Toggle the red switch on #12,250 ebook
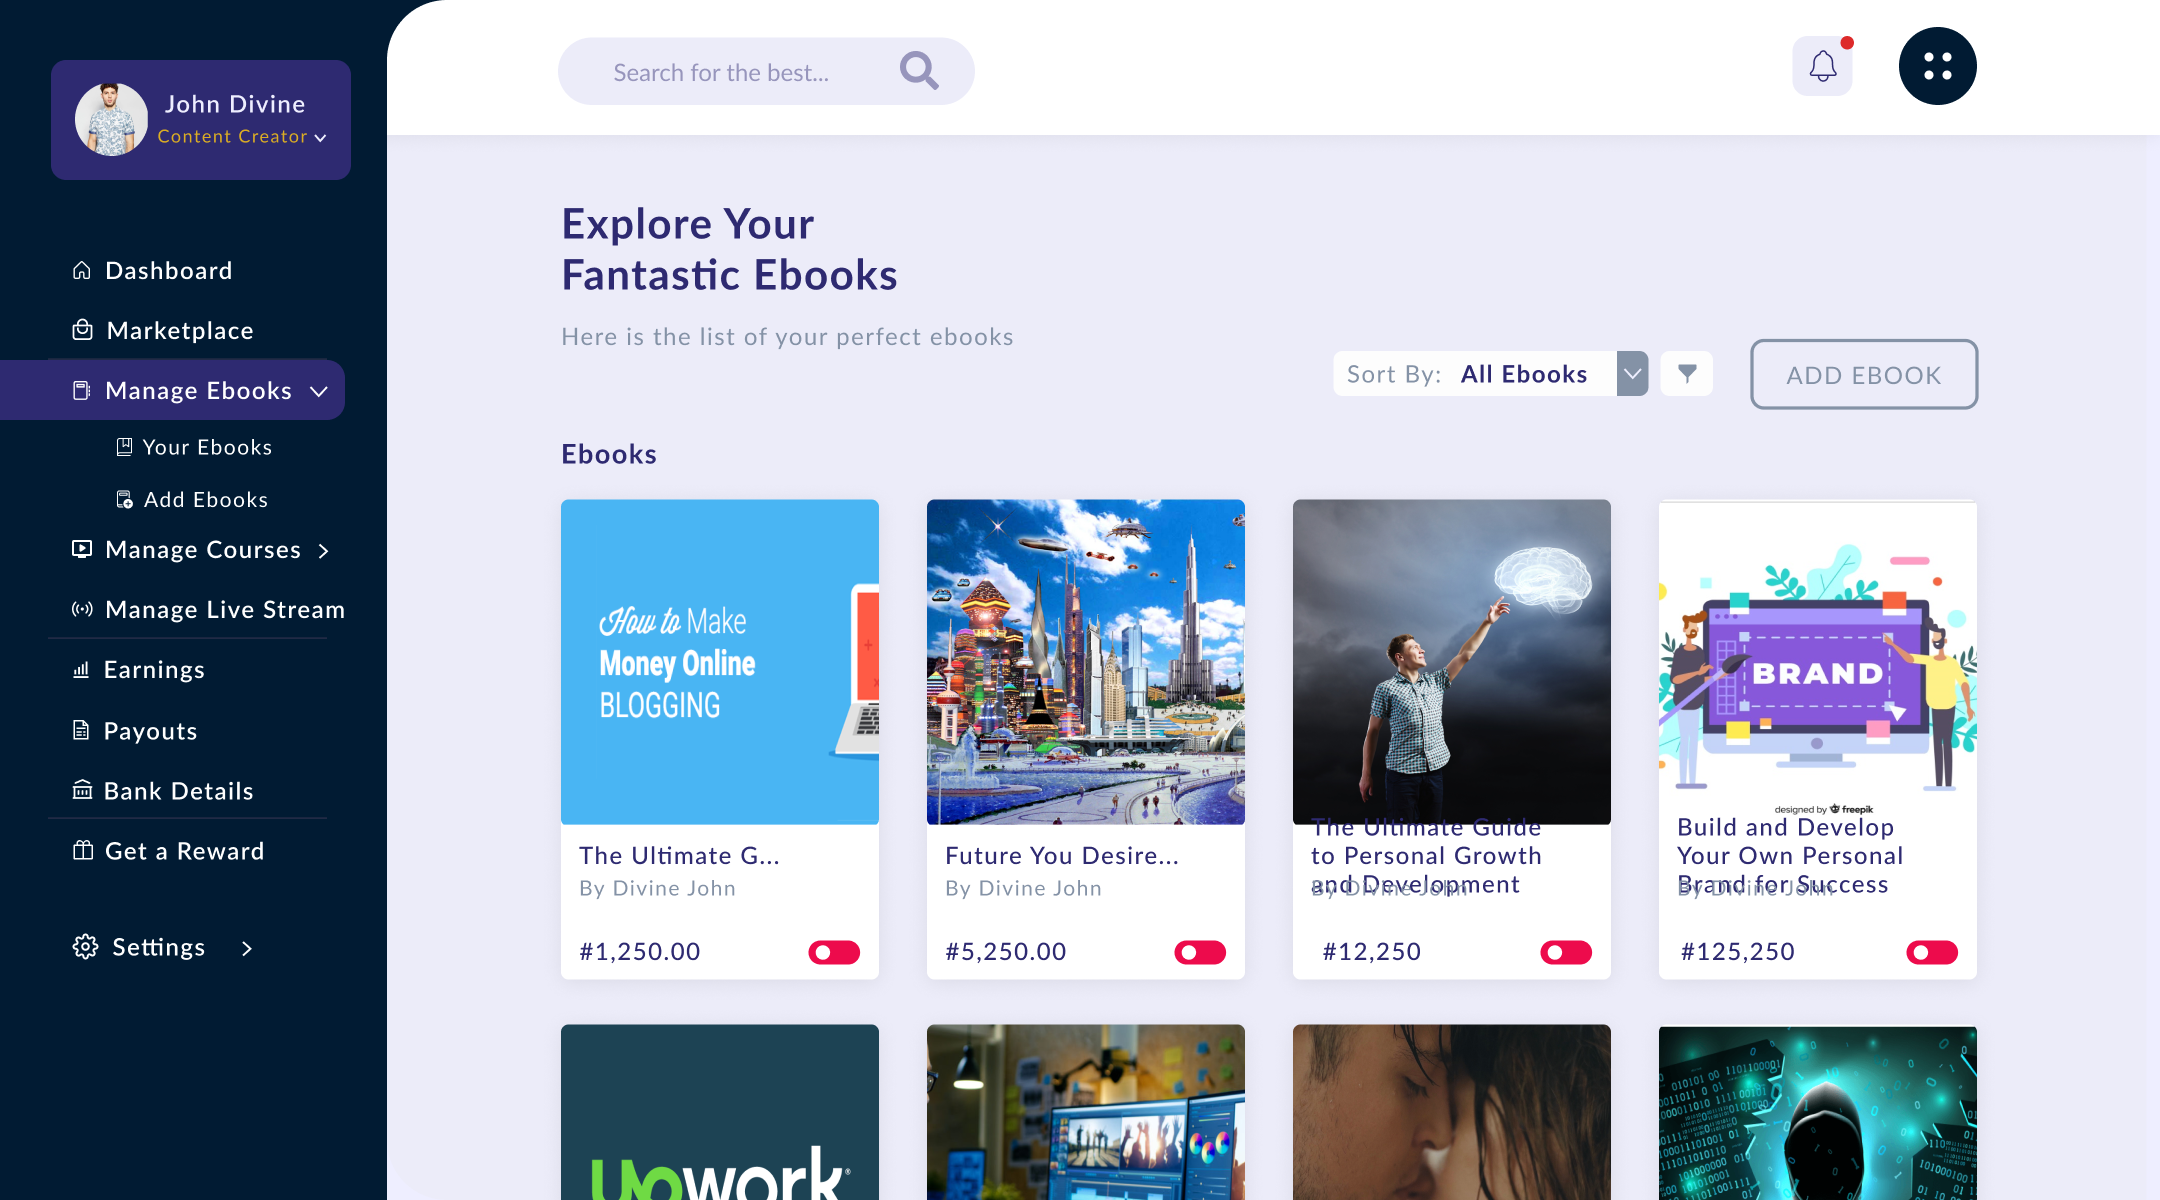The height and width of the screenshot is (1200, 2160). pos(1566,952)
